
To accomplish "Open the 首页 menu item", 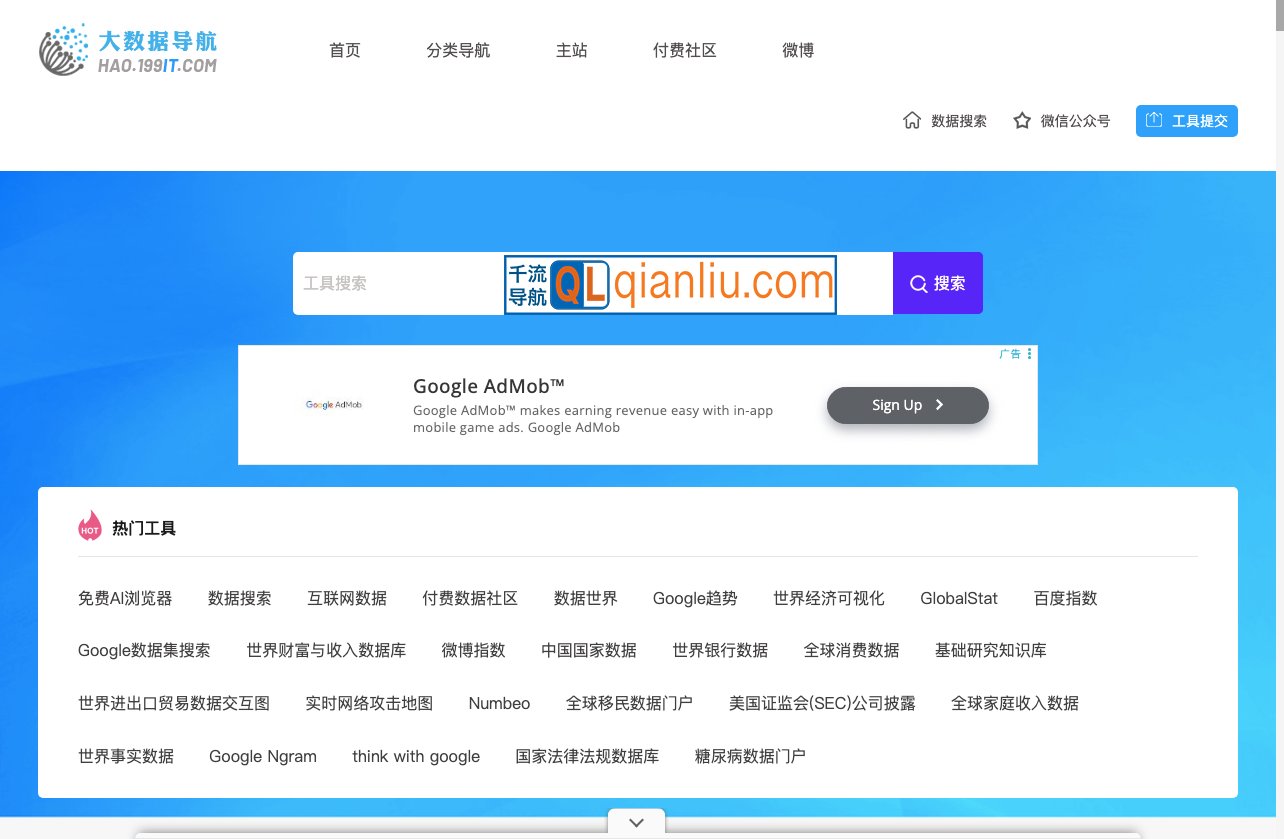I will click(344, 50).
